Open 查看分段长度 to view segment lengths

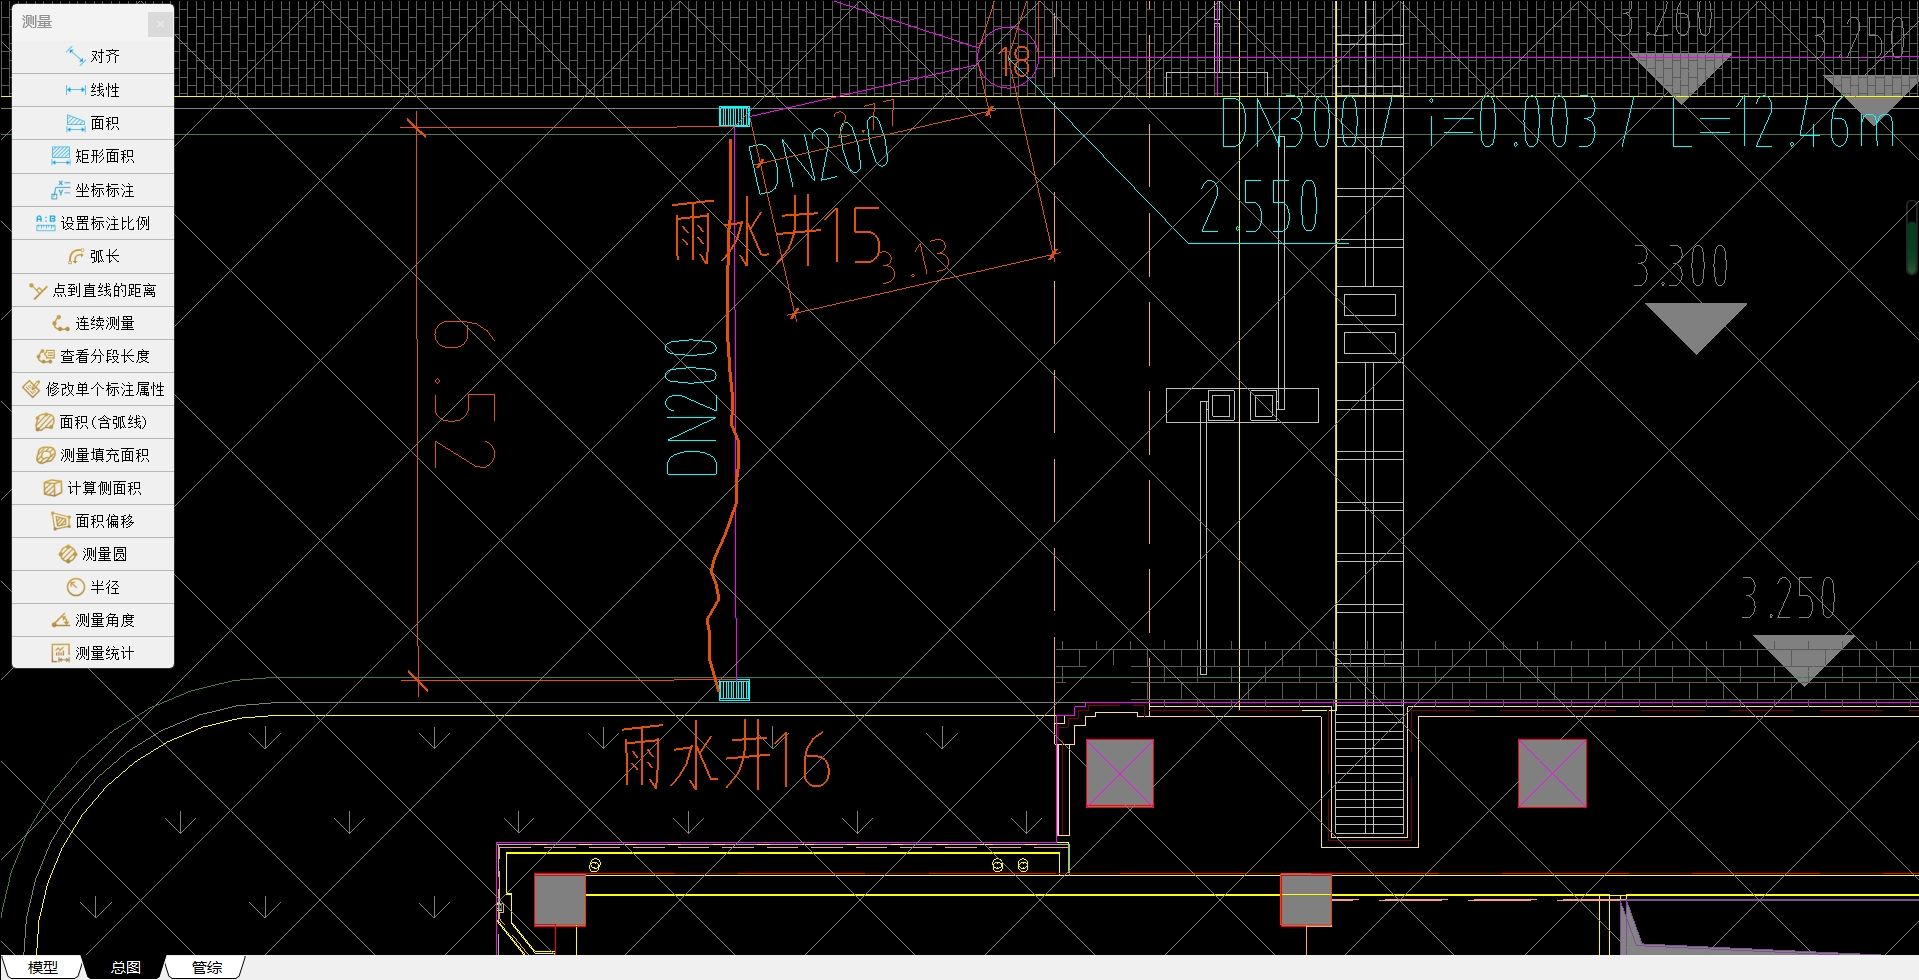click(x=92, y=356)
